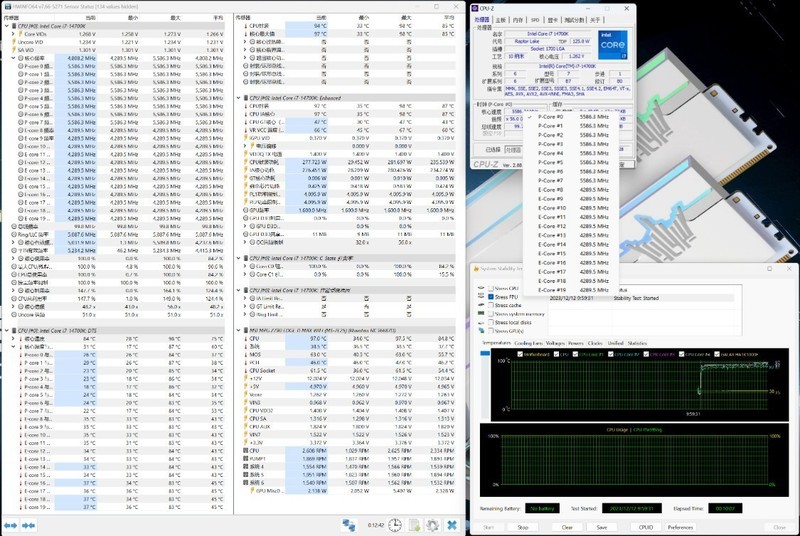Click HWiNFO expand columns arrows icon
Image resolution: width=800 pixels, height=536 pixels.
point(10,525)
